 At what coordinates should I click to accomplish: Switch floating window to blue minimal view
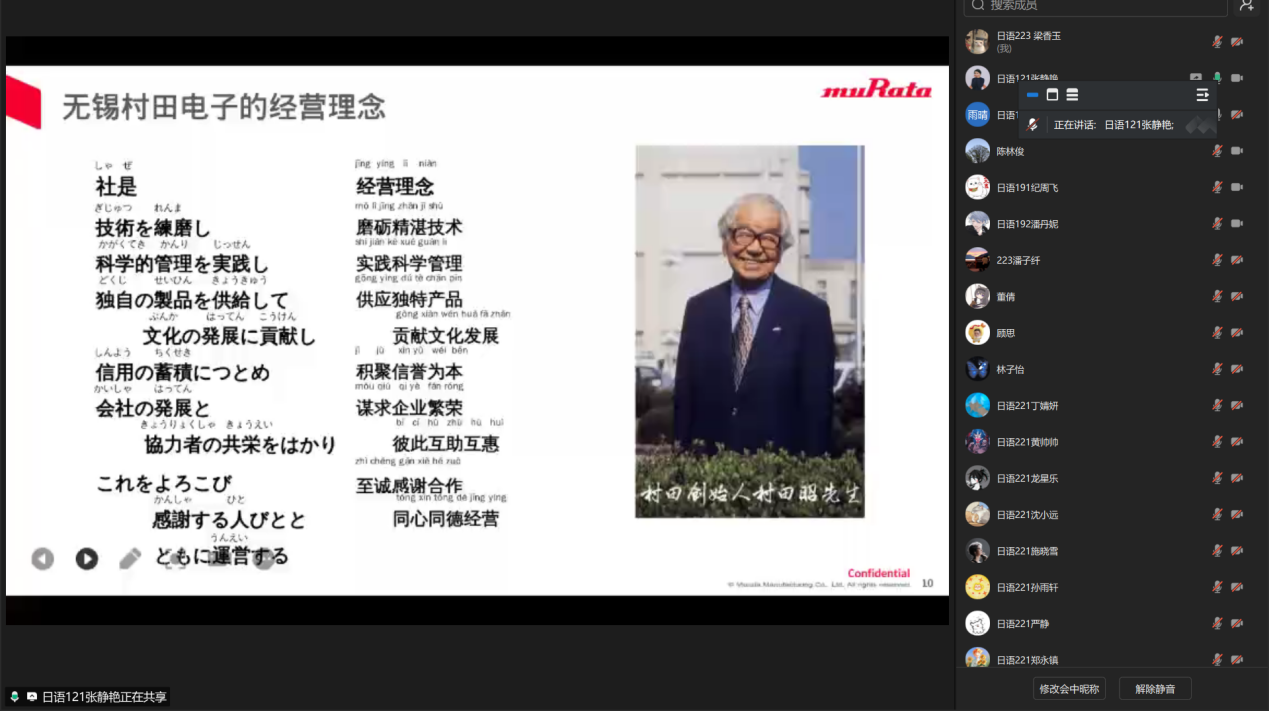click(x=1033, y=95)
